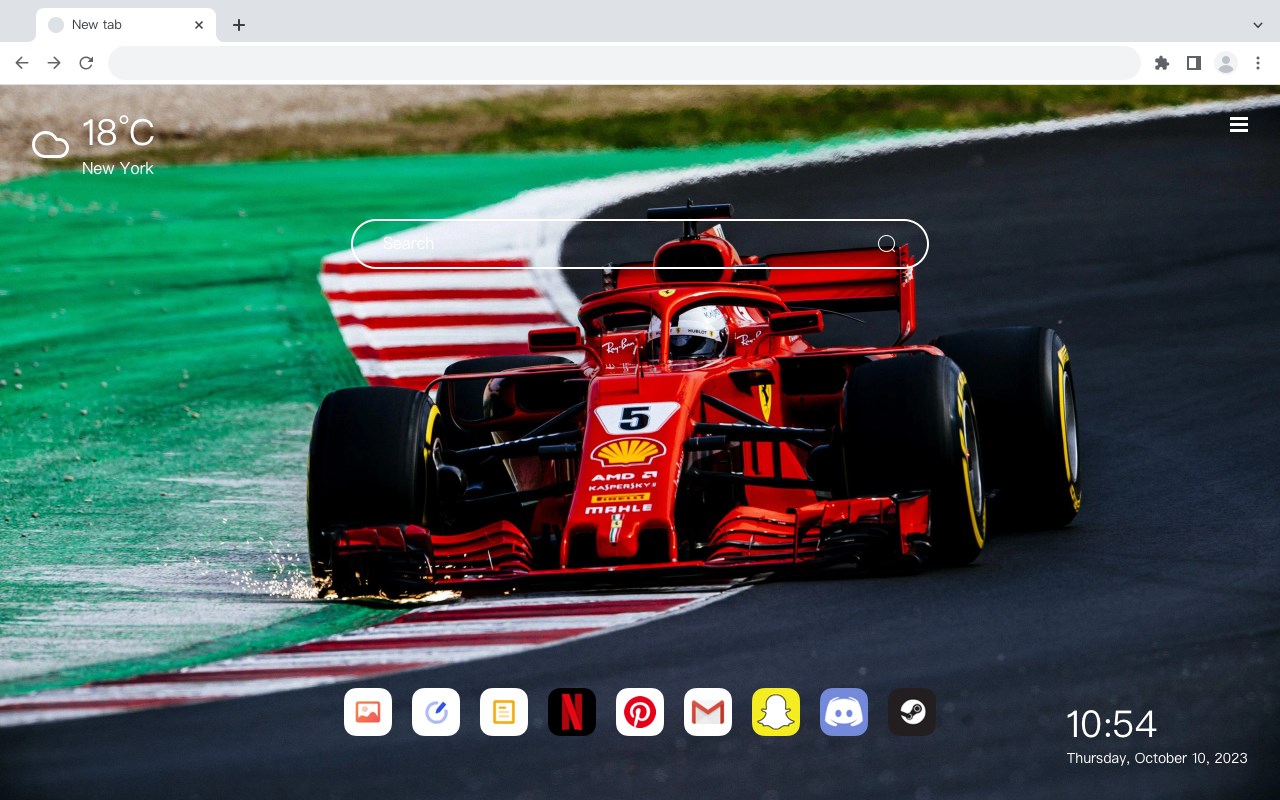Click the Thursday, October 10, 2023 date

(x=1157, y=758)
